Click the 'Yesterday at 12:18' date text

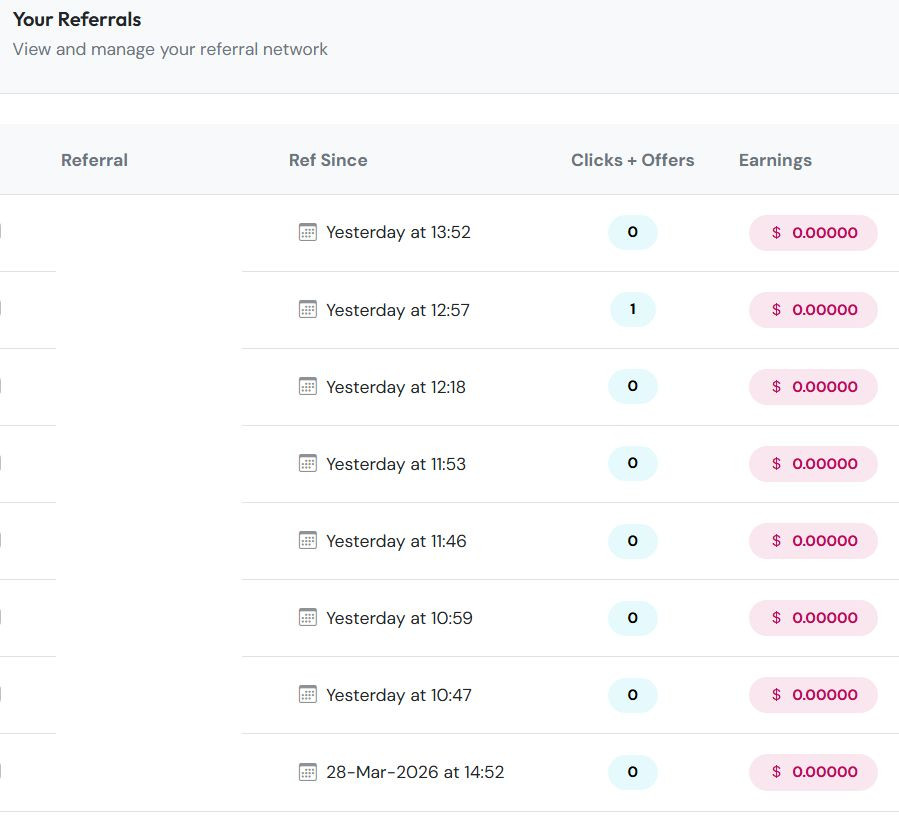396,387
